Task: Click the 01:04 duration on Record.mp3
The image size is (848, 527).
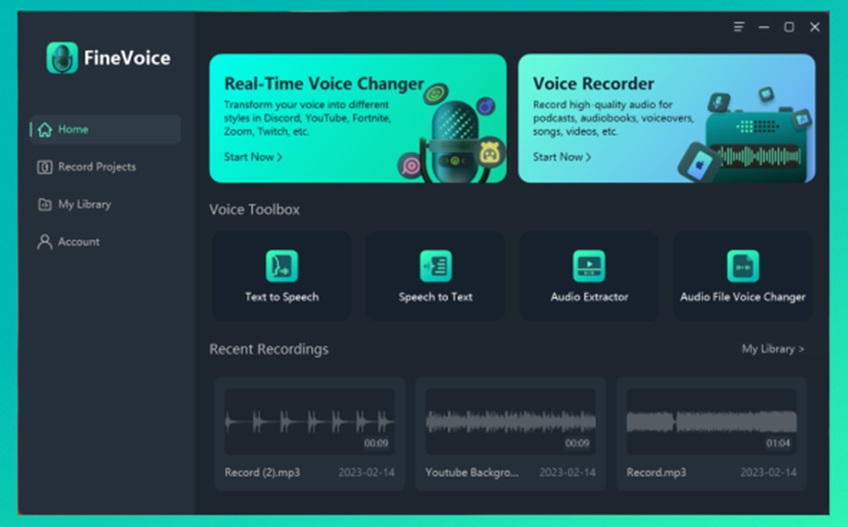Action: [x=778, y=443]
